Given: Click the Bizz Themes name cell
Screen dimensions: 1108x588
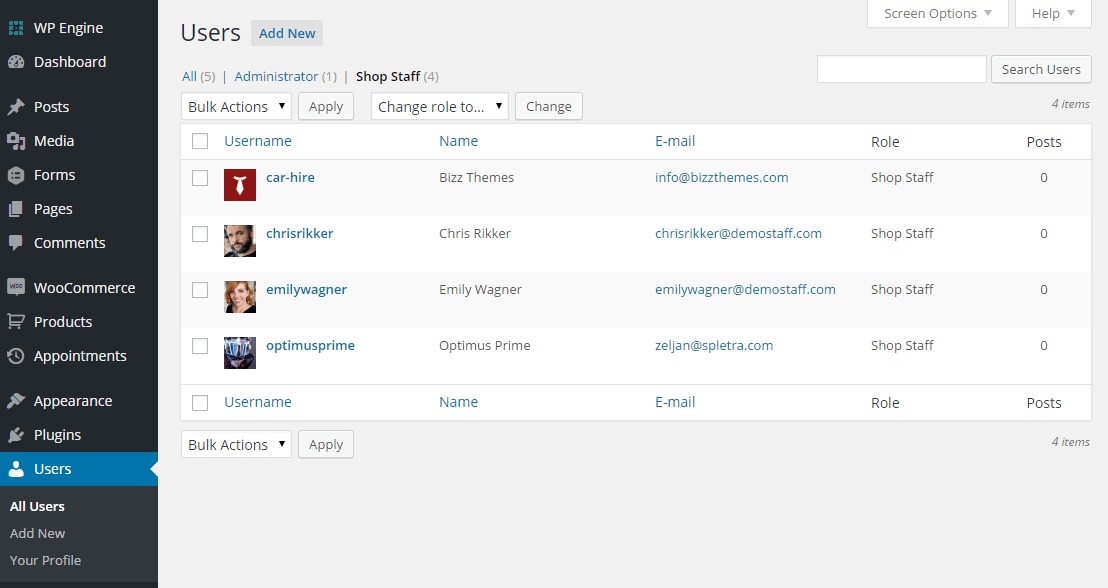Looking at the screenshot, I should click(476, 177).
